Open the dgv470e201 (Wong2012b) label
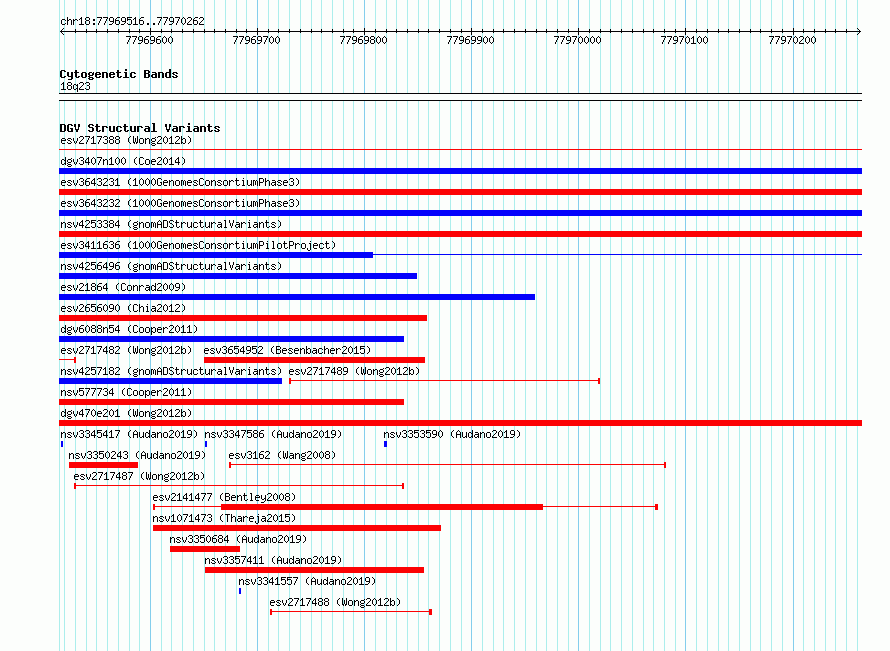This screenshot has width=890, height=651. tap(126, 413)
